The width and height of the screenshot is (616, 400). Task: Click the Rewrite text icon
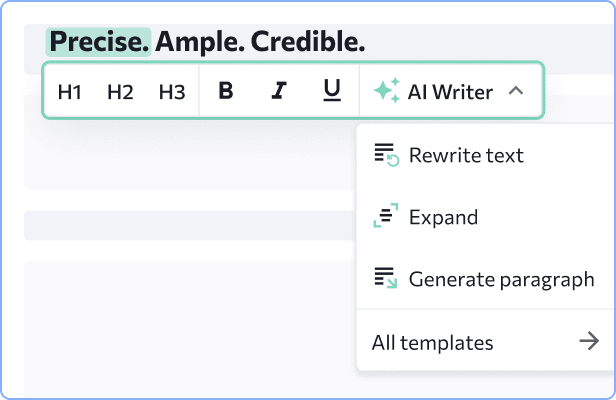(x=387, y=155)
